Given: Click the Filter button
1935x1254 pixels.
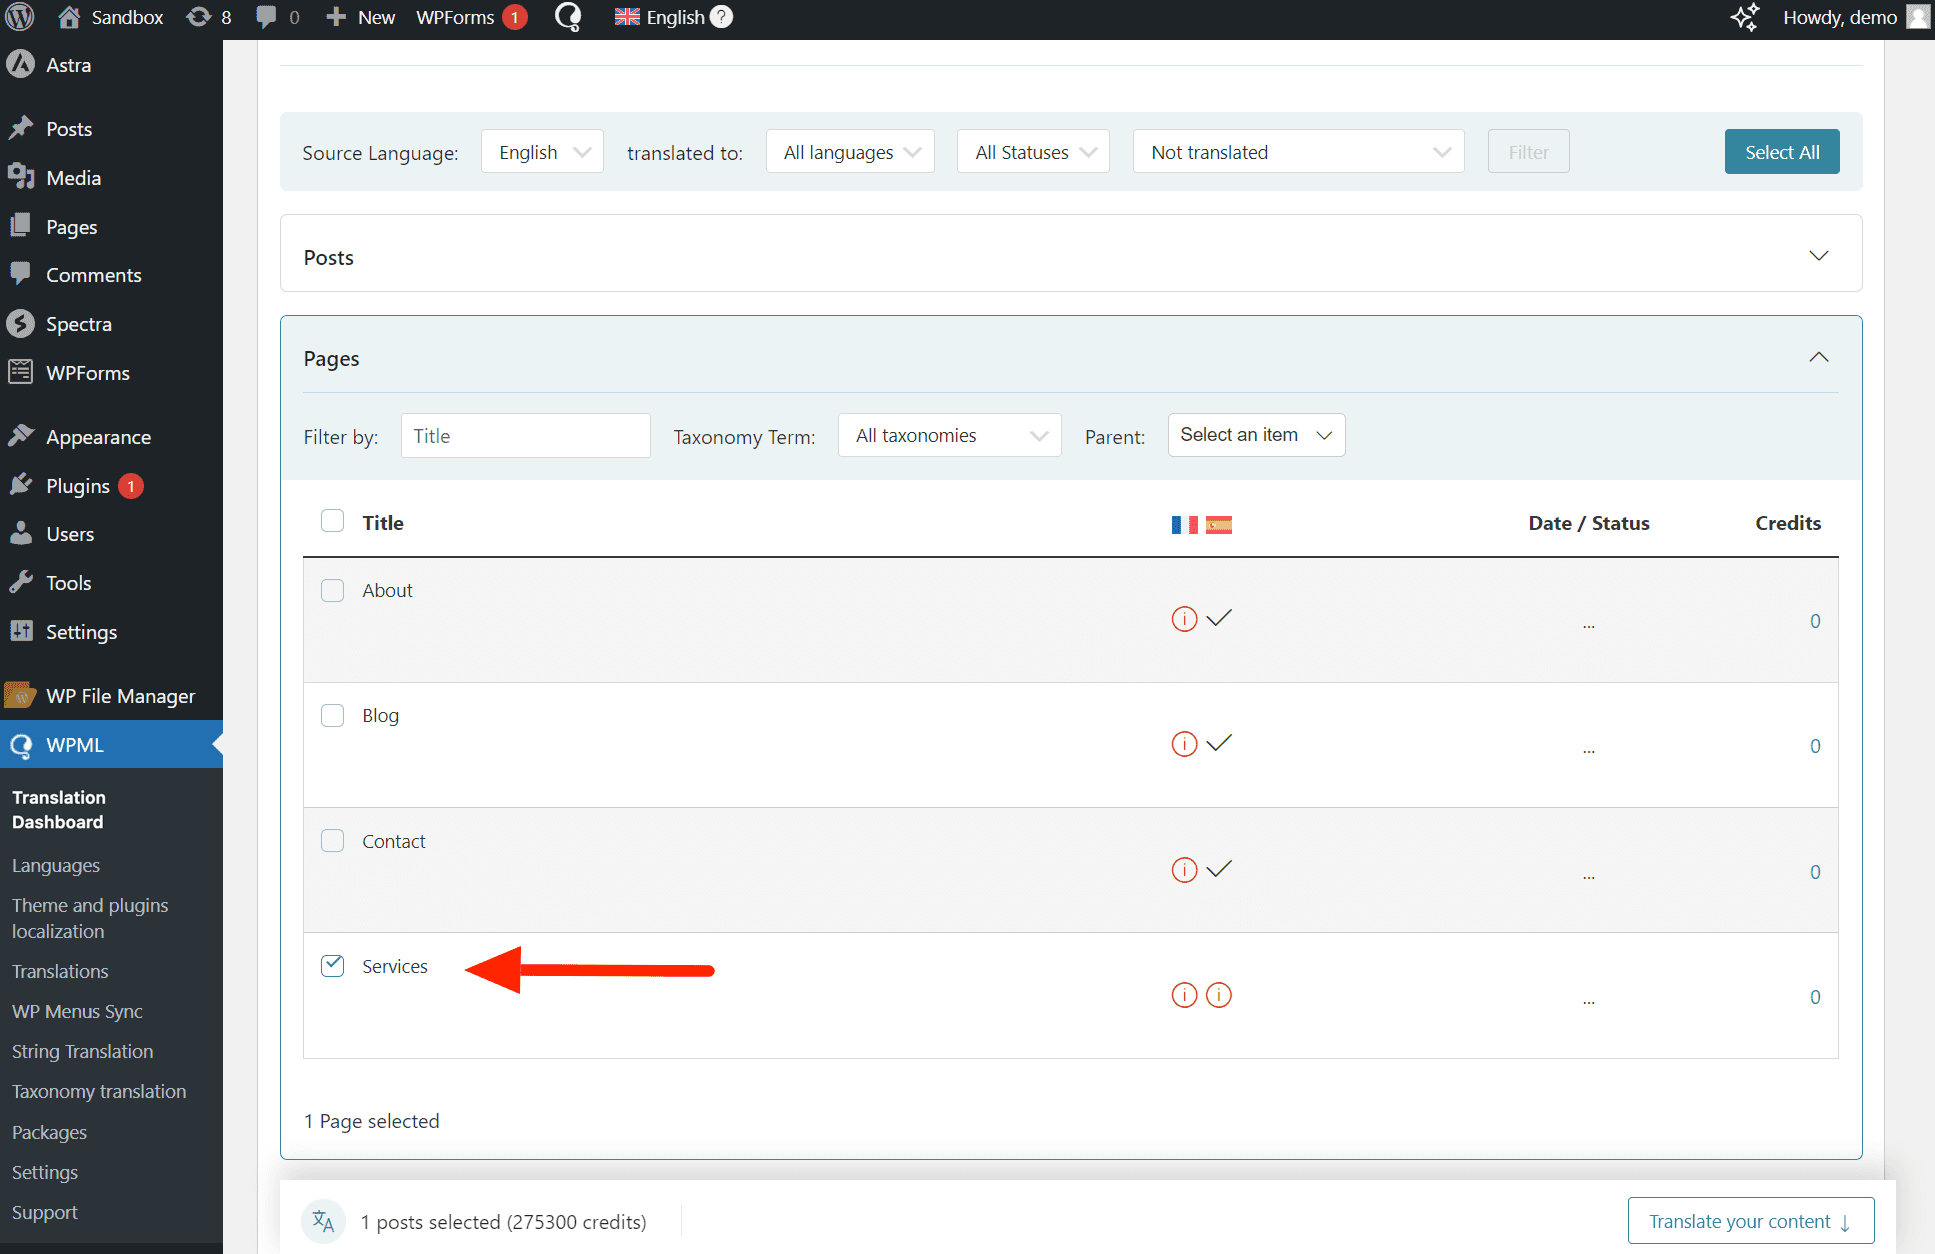Looking at the screenshot, I should (1528, 152).
